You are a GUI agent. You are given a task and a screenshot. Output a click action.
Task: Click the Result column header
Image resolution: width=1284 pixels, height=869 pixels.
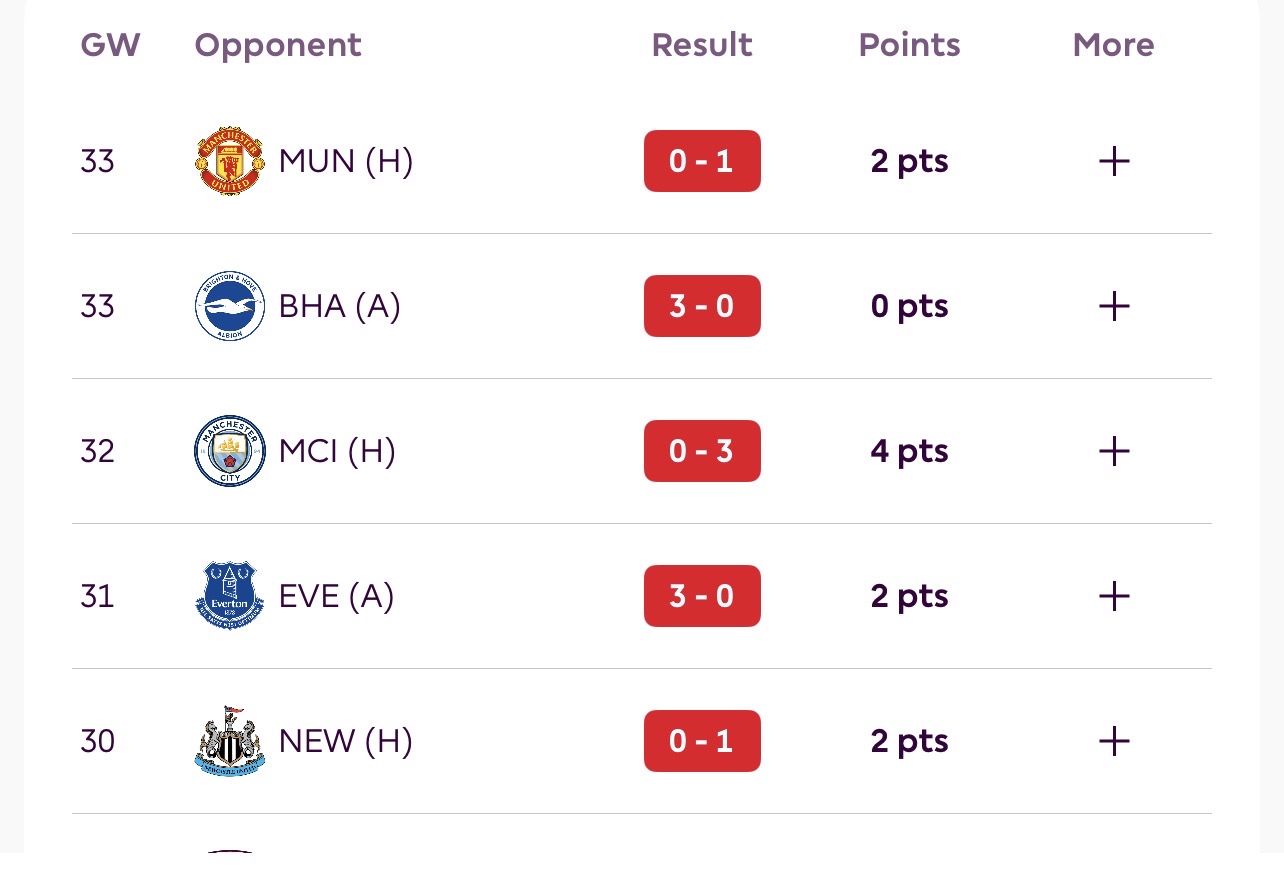pyautogui.click(x=702, y=45)
